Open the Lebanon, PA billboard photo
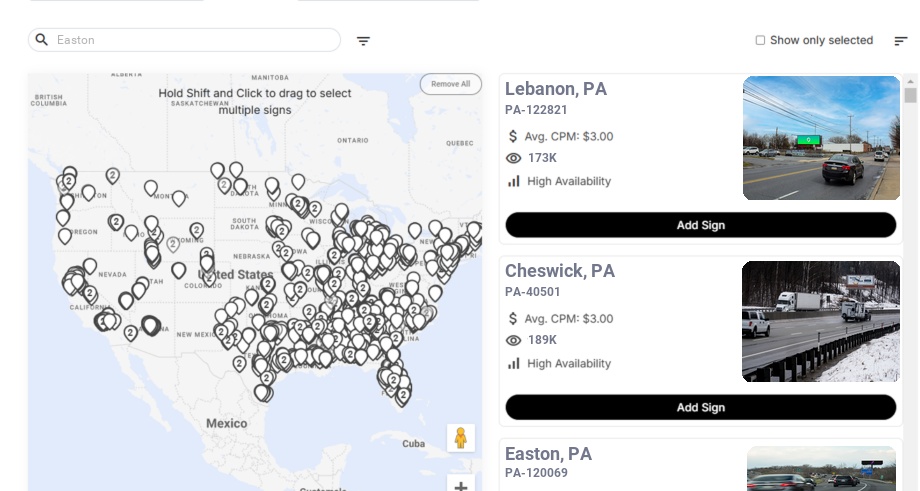The height and width of the screenshot is (491, 920). 821,138
